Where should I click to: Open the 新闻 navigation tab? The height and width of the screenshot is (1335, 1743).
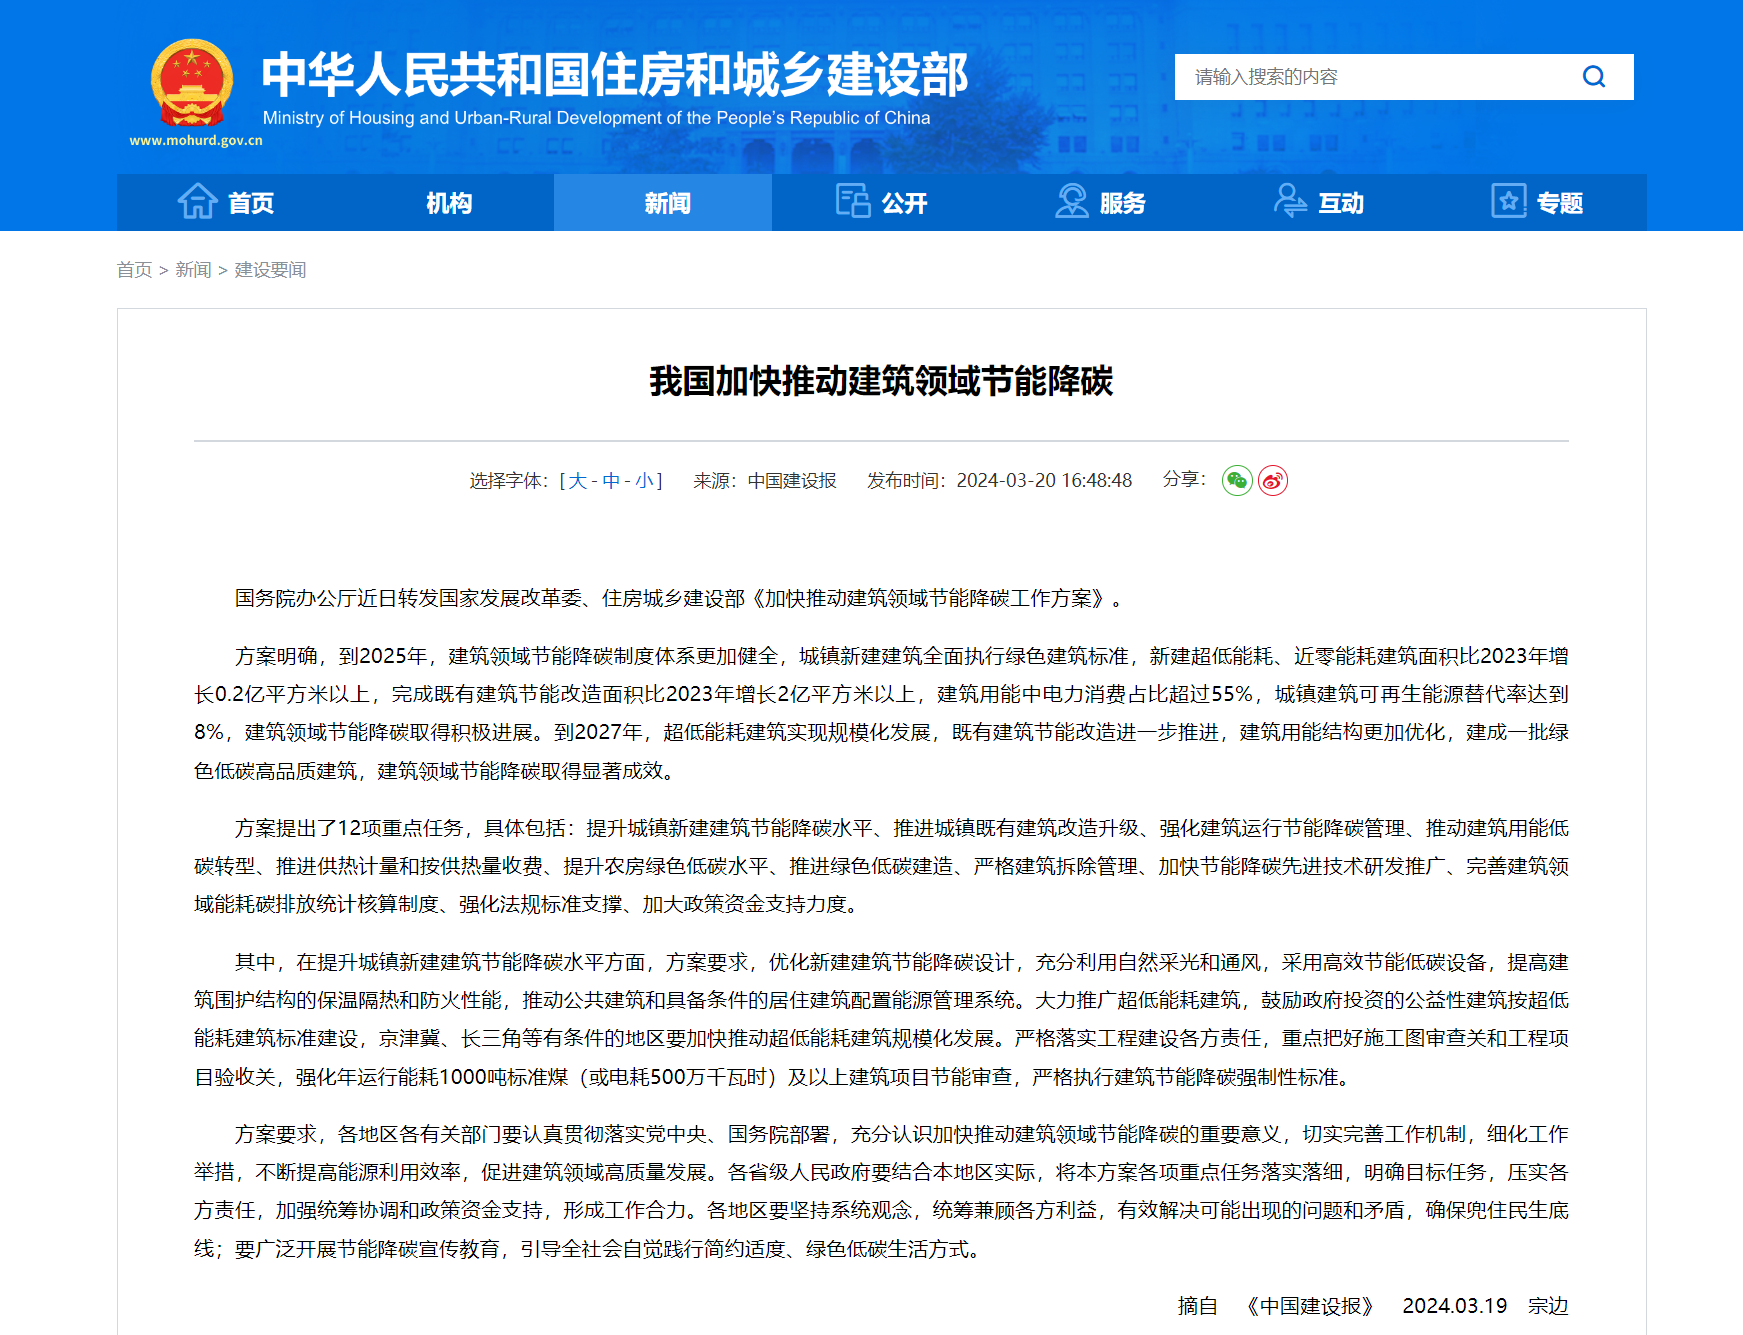click(663, 203)
